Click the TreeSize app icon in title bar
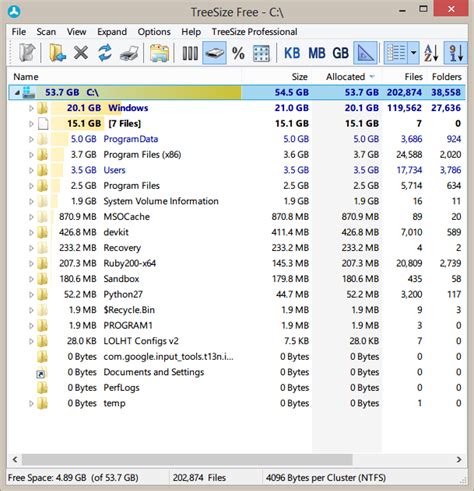 [x=14, y=12]
